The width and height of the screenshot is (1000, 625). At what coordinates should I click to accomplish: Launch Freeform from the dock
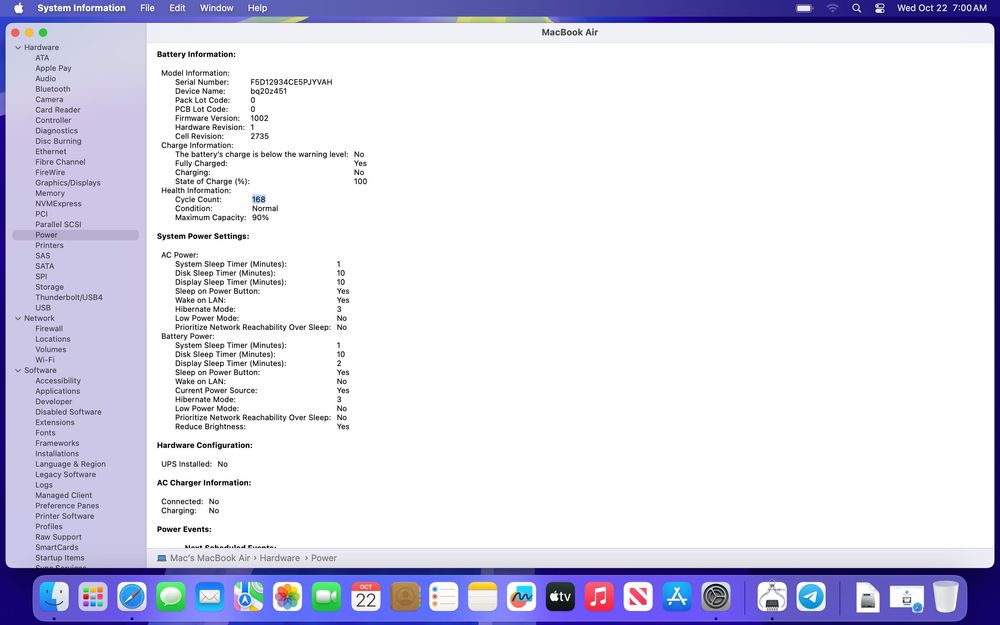[521, 598]
